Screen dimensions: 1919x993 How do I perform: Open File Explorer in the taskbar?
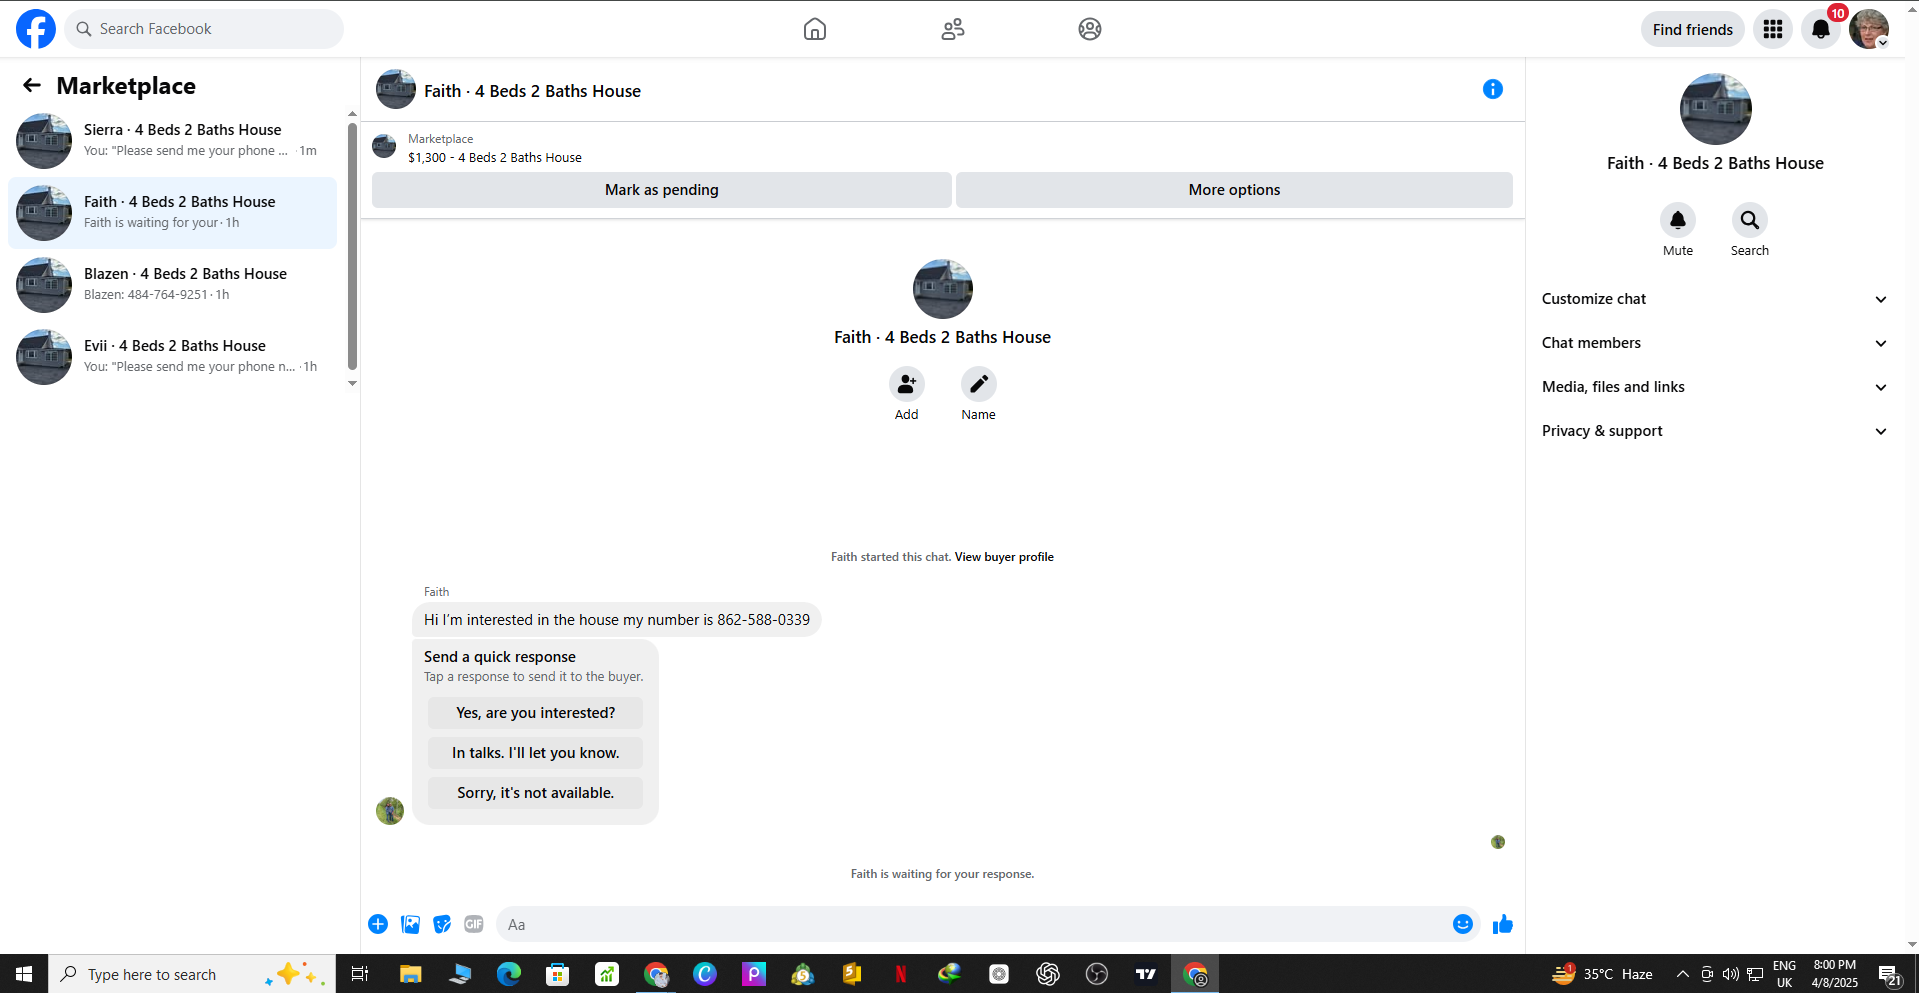click(411, 974)
